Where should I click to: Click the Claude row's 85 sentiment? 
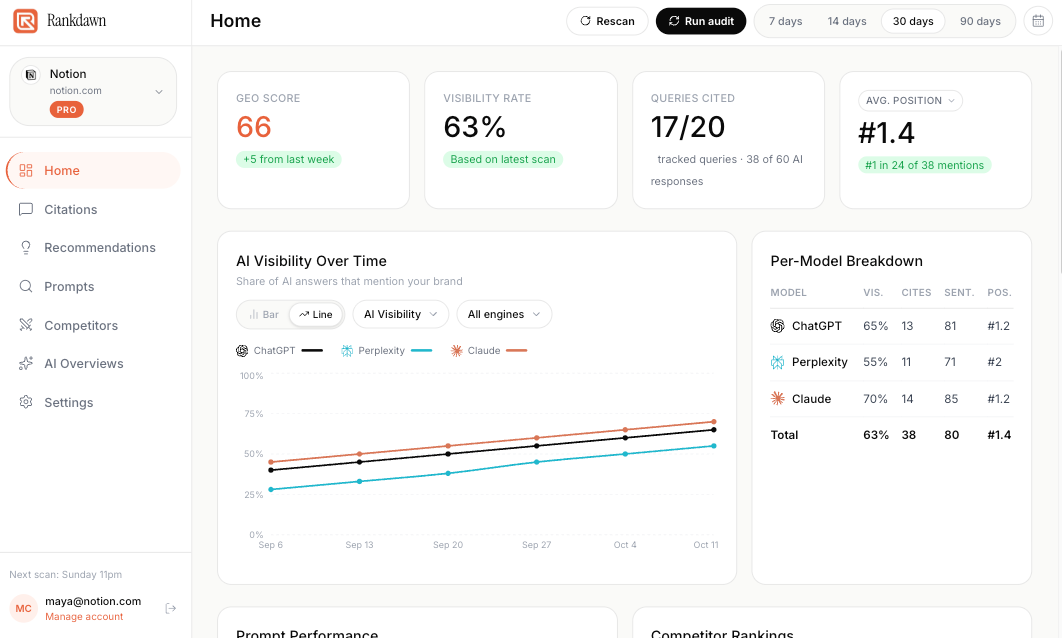coord(951,399)
